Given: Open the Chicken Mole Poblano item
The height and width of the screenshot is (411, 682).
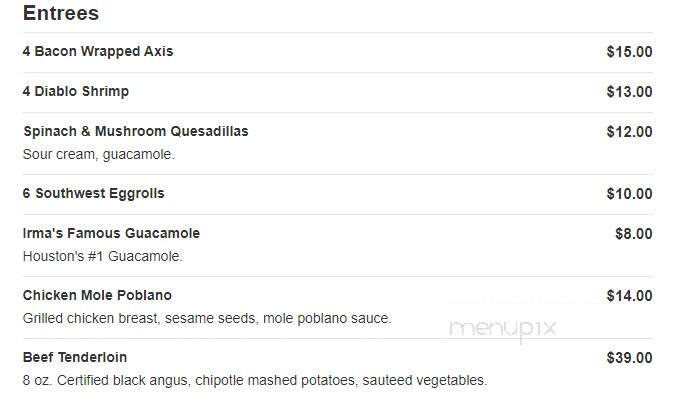Looking at the screenshot, I should pyautogui.click(x=97, y=296).
